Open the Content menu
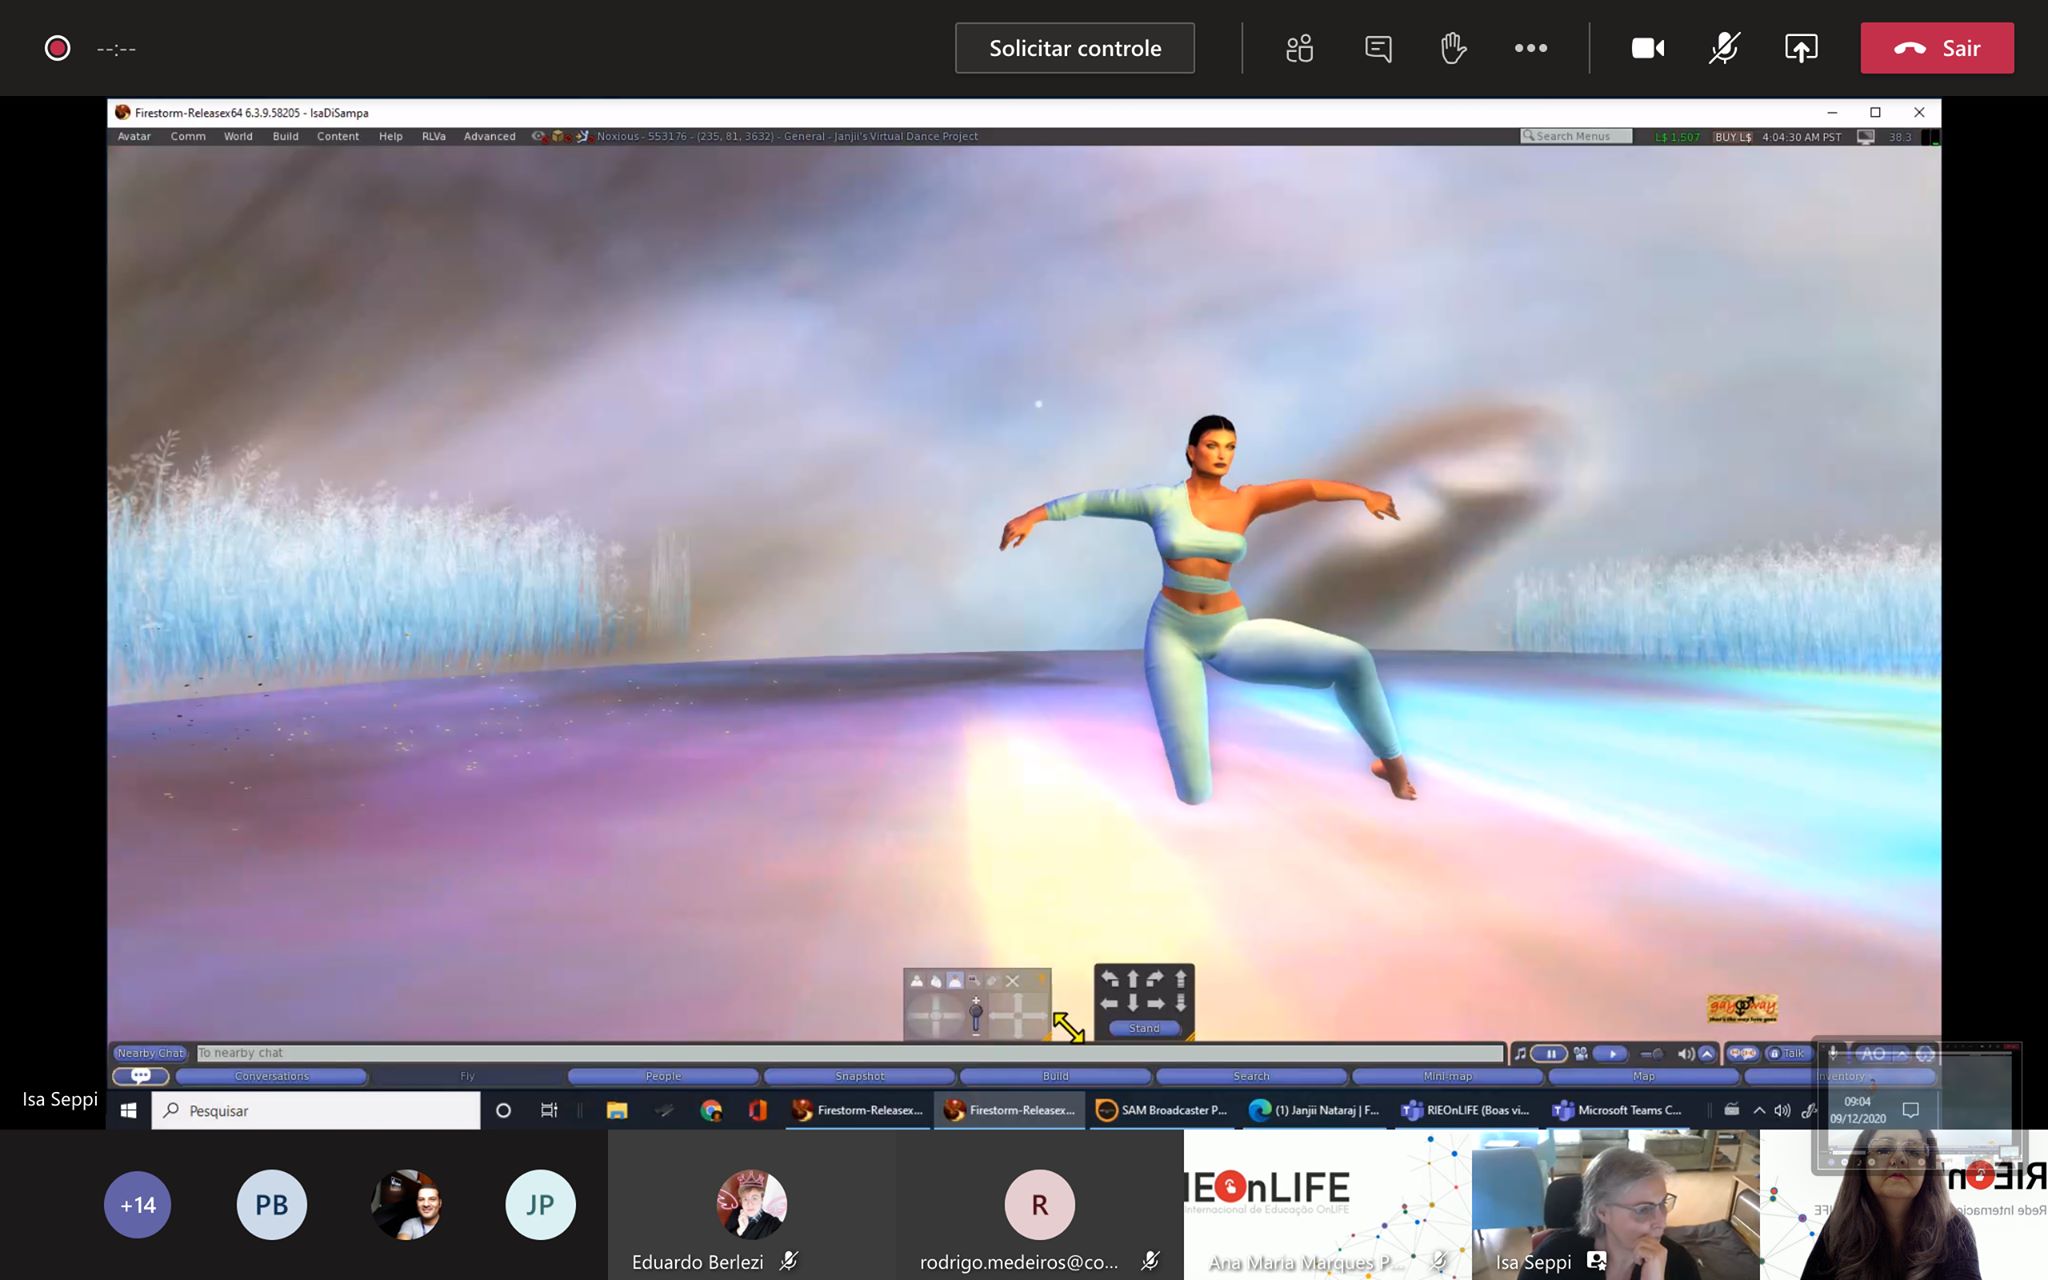This screenshot has height=1280, width=2048. coord(338,136)
